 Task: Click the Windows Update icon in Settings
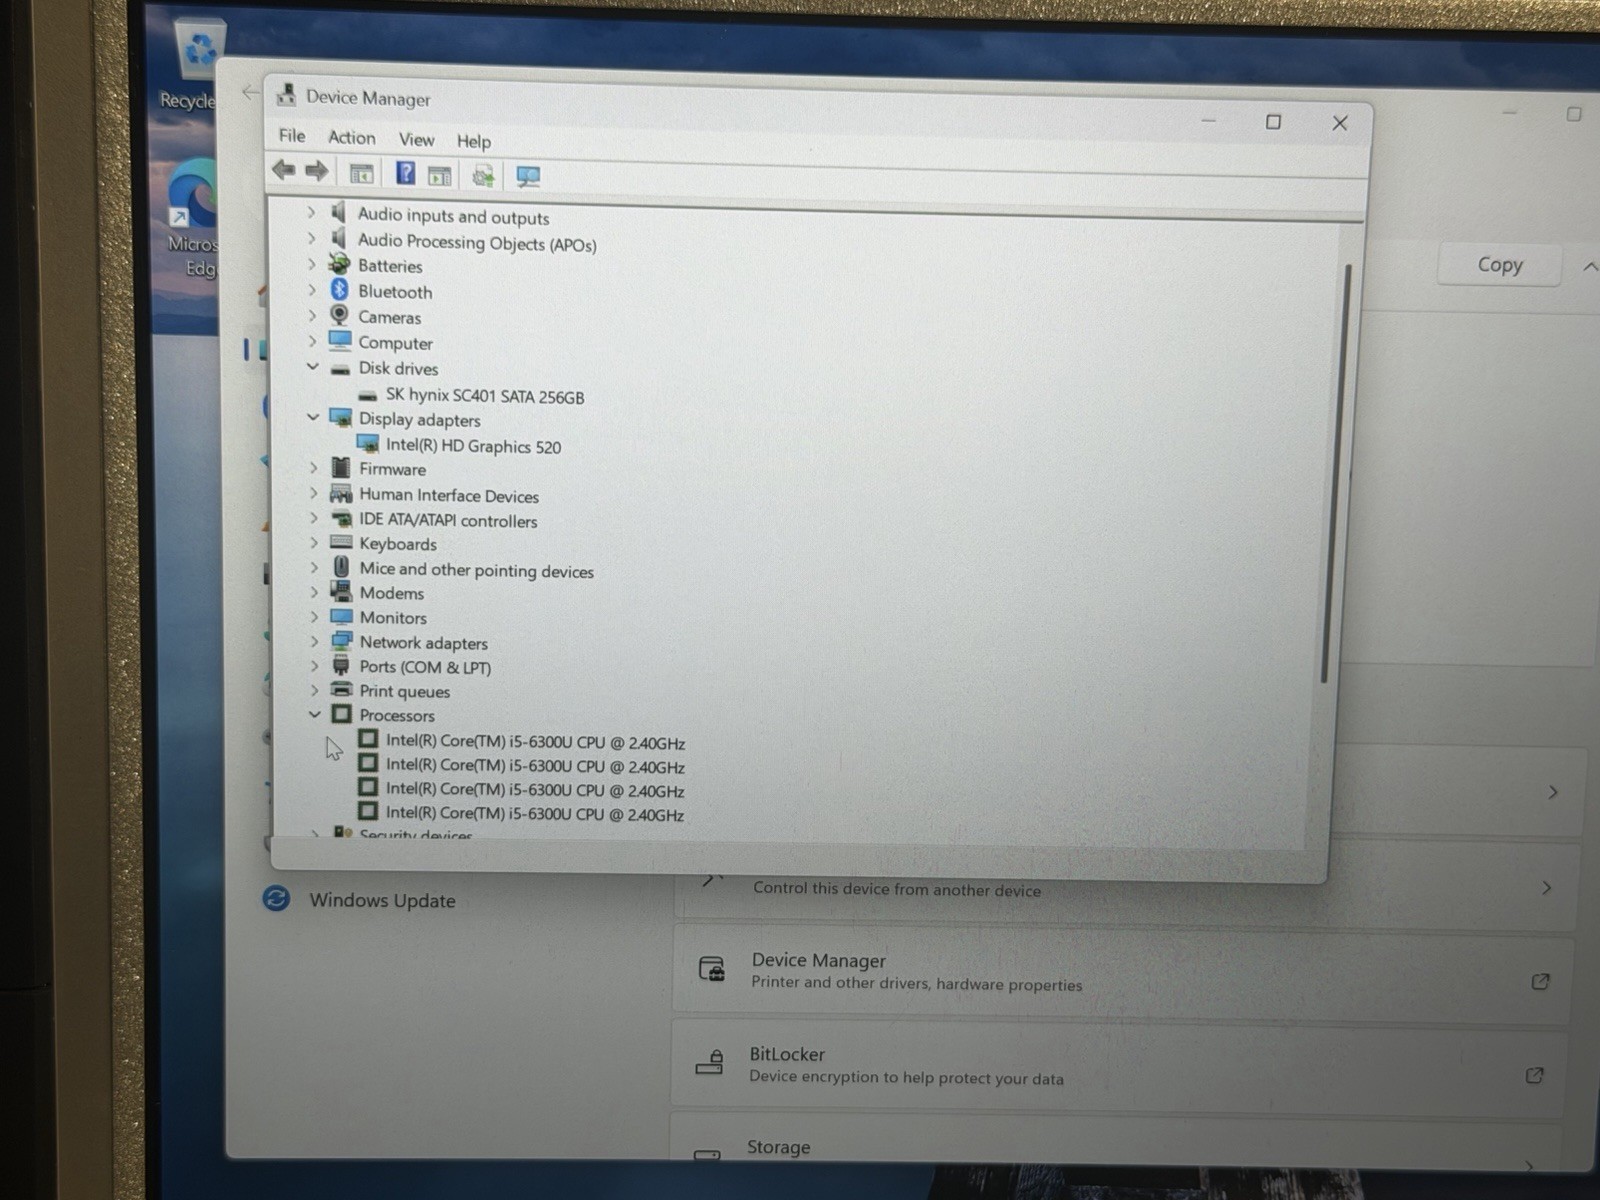(276, 898)
